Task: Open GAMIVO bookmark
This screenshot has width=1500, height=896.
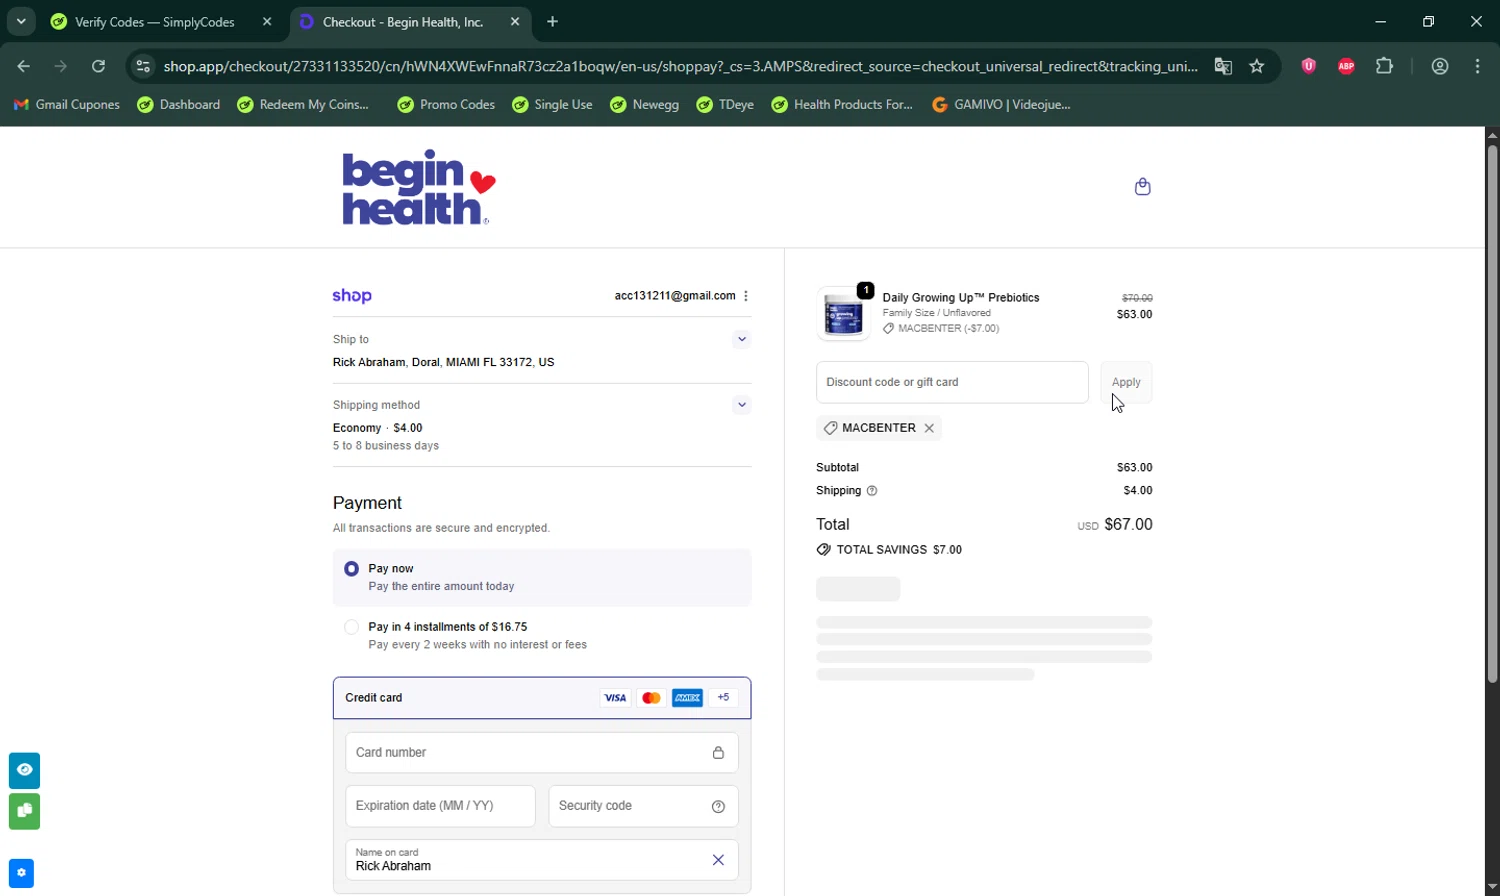Action: [1001, 104]
